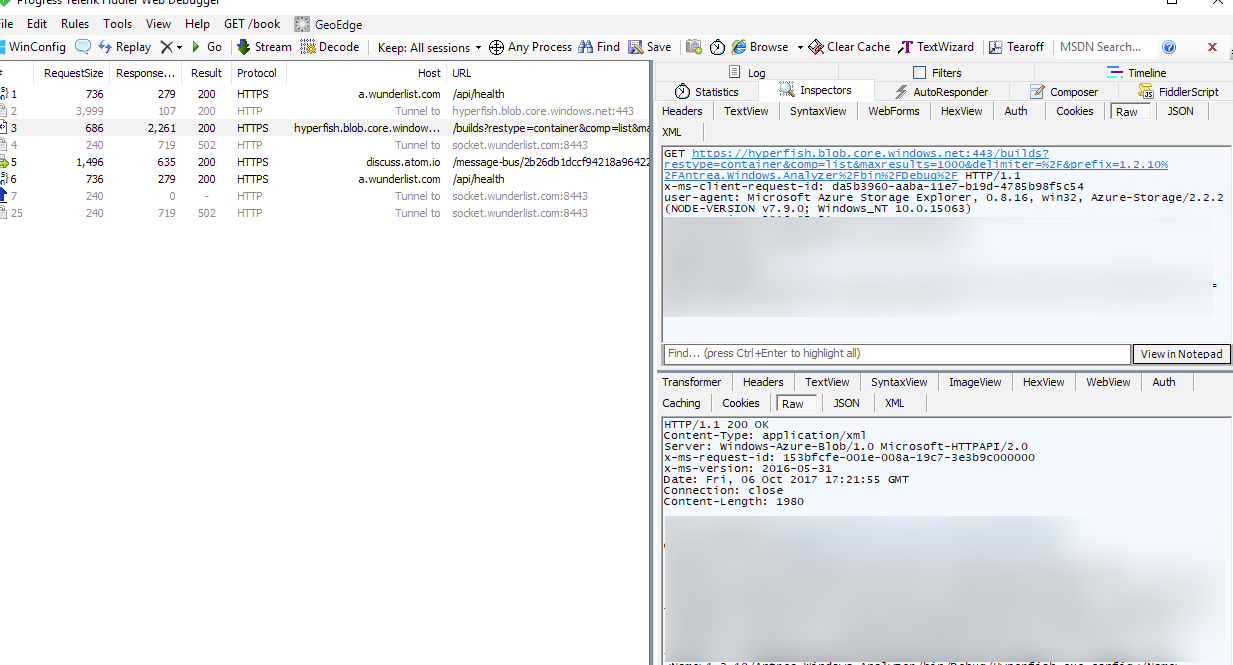Viewport: 1233px width, 665px height.
Task: Select response Caching inspector tab
Action: (681, 403)
